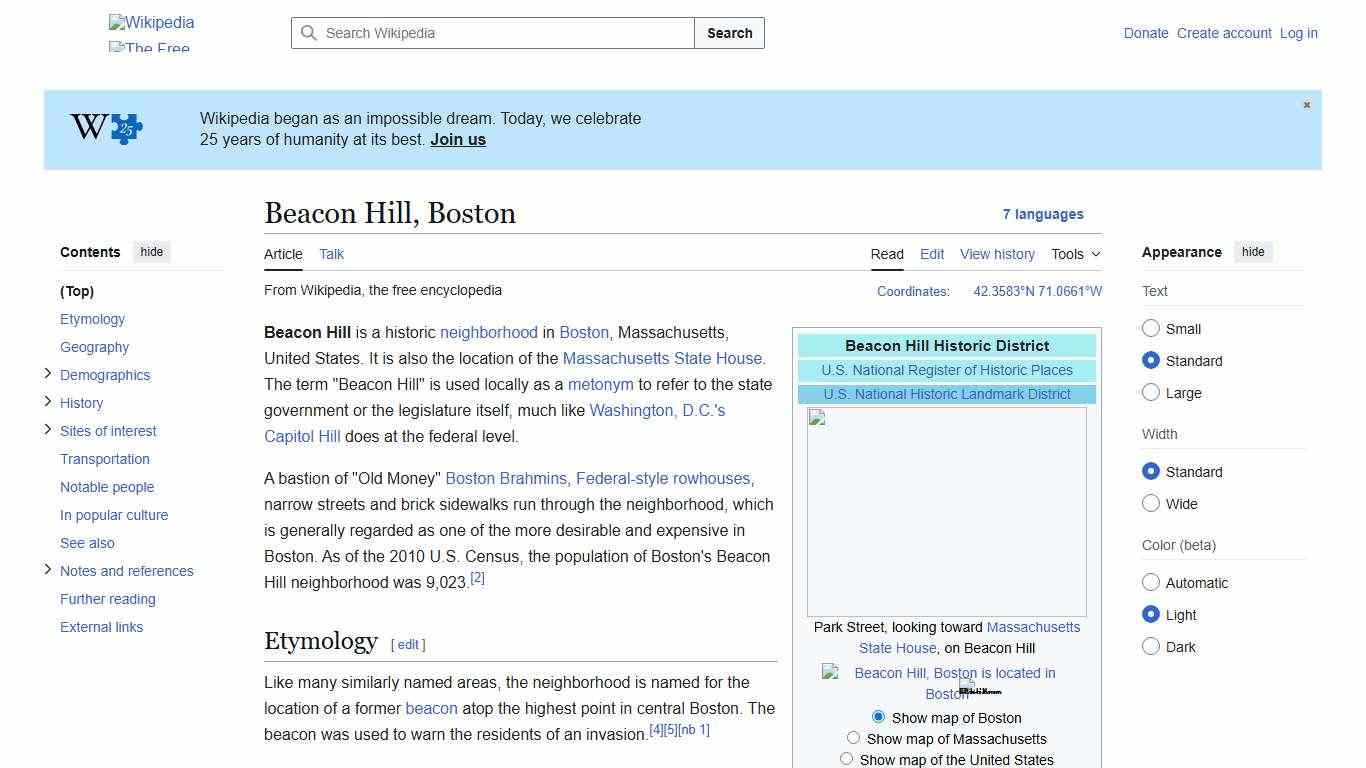Select Wide page width
The height and width of the screenshot is (768, 1366).
(x=1151, y=504)
